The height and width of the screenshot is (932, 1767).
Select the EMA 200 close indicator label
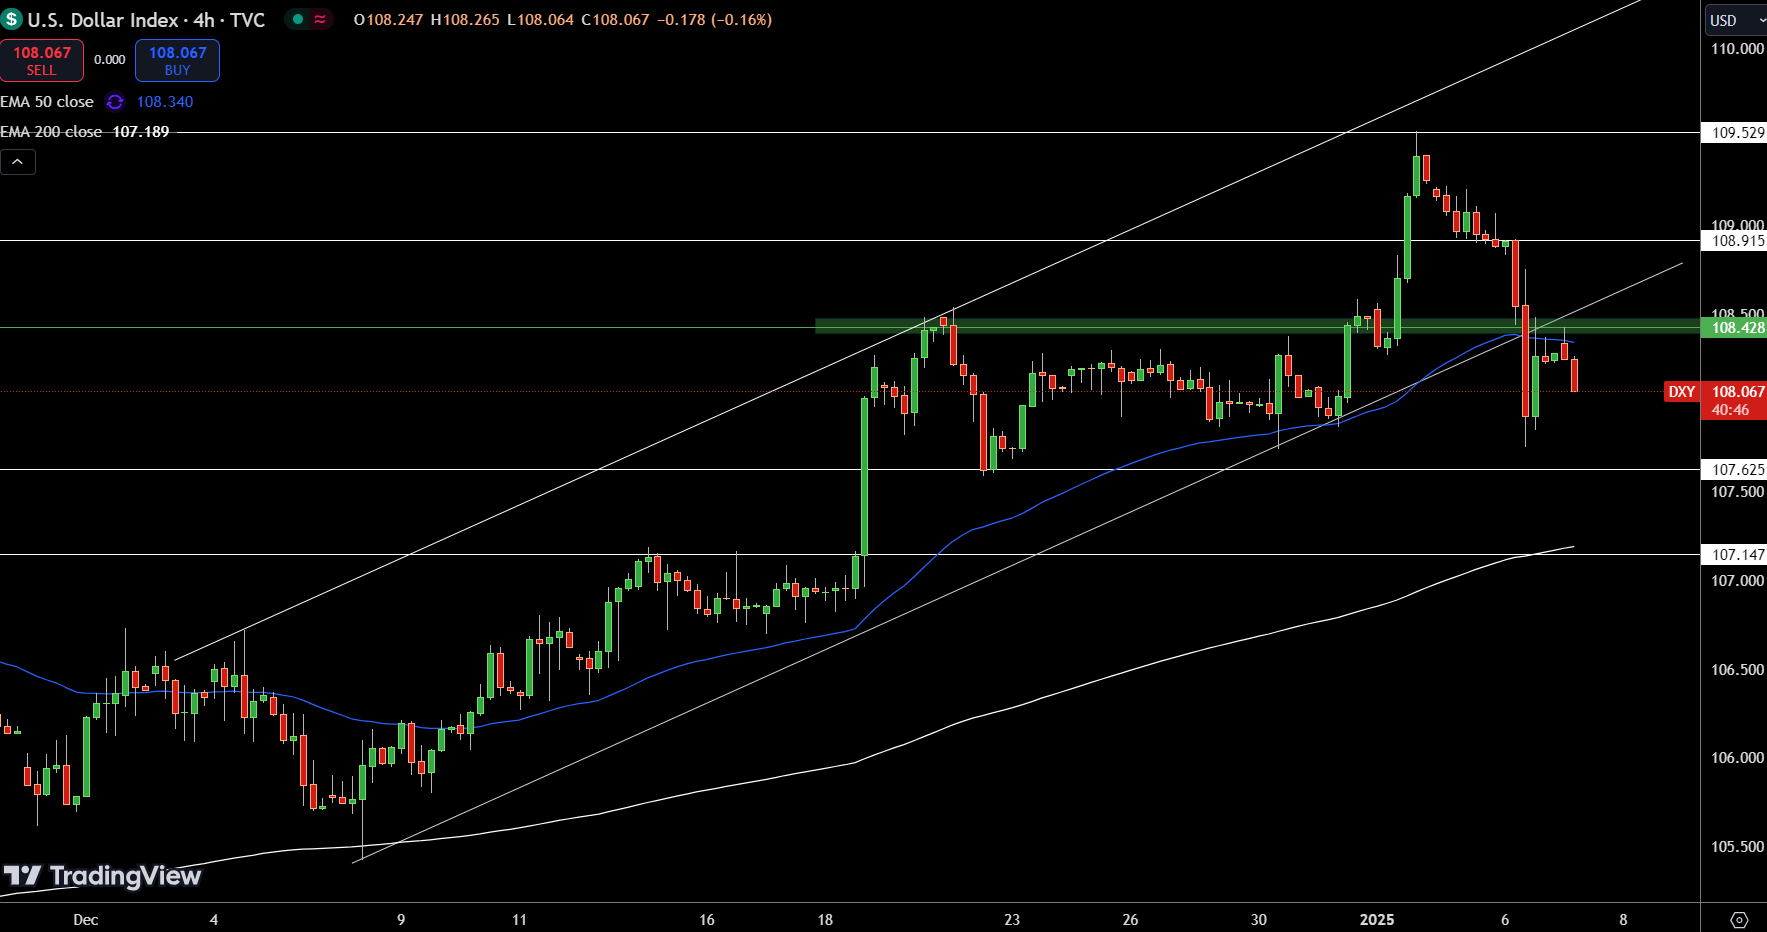click(51, 132)
